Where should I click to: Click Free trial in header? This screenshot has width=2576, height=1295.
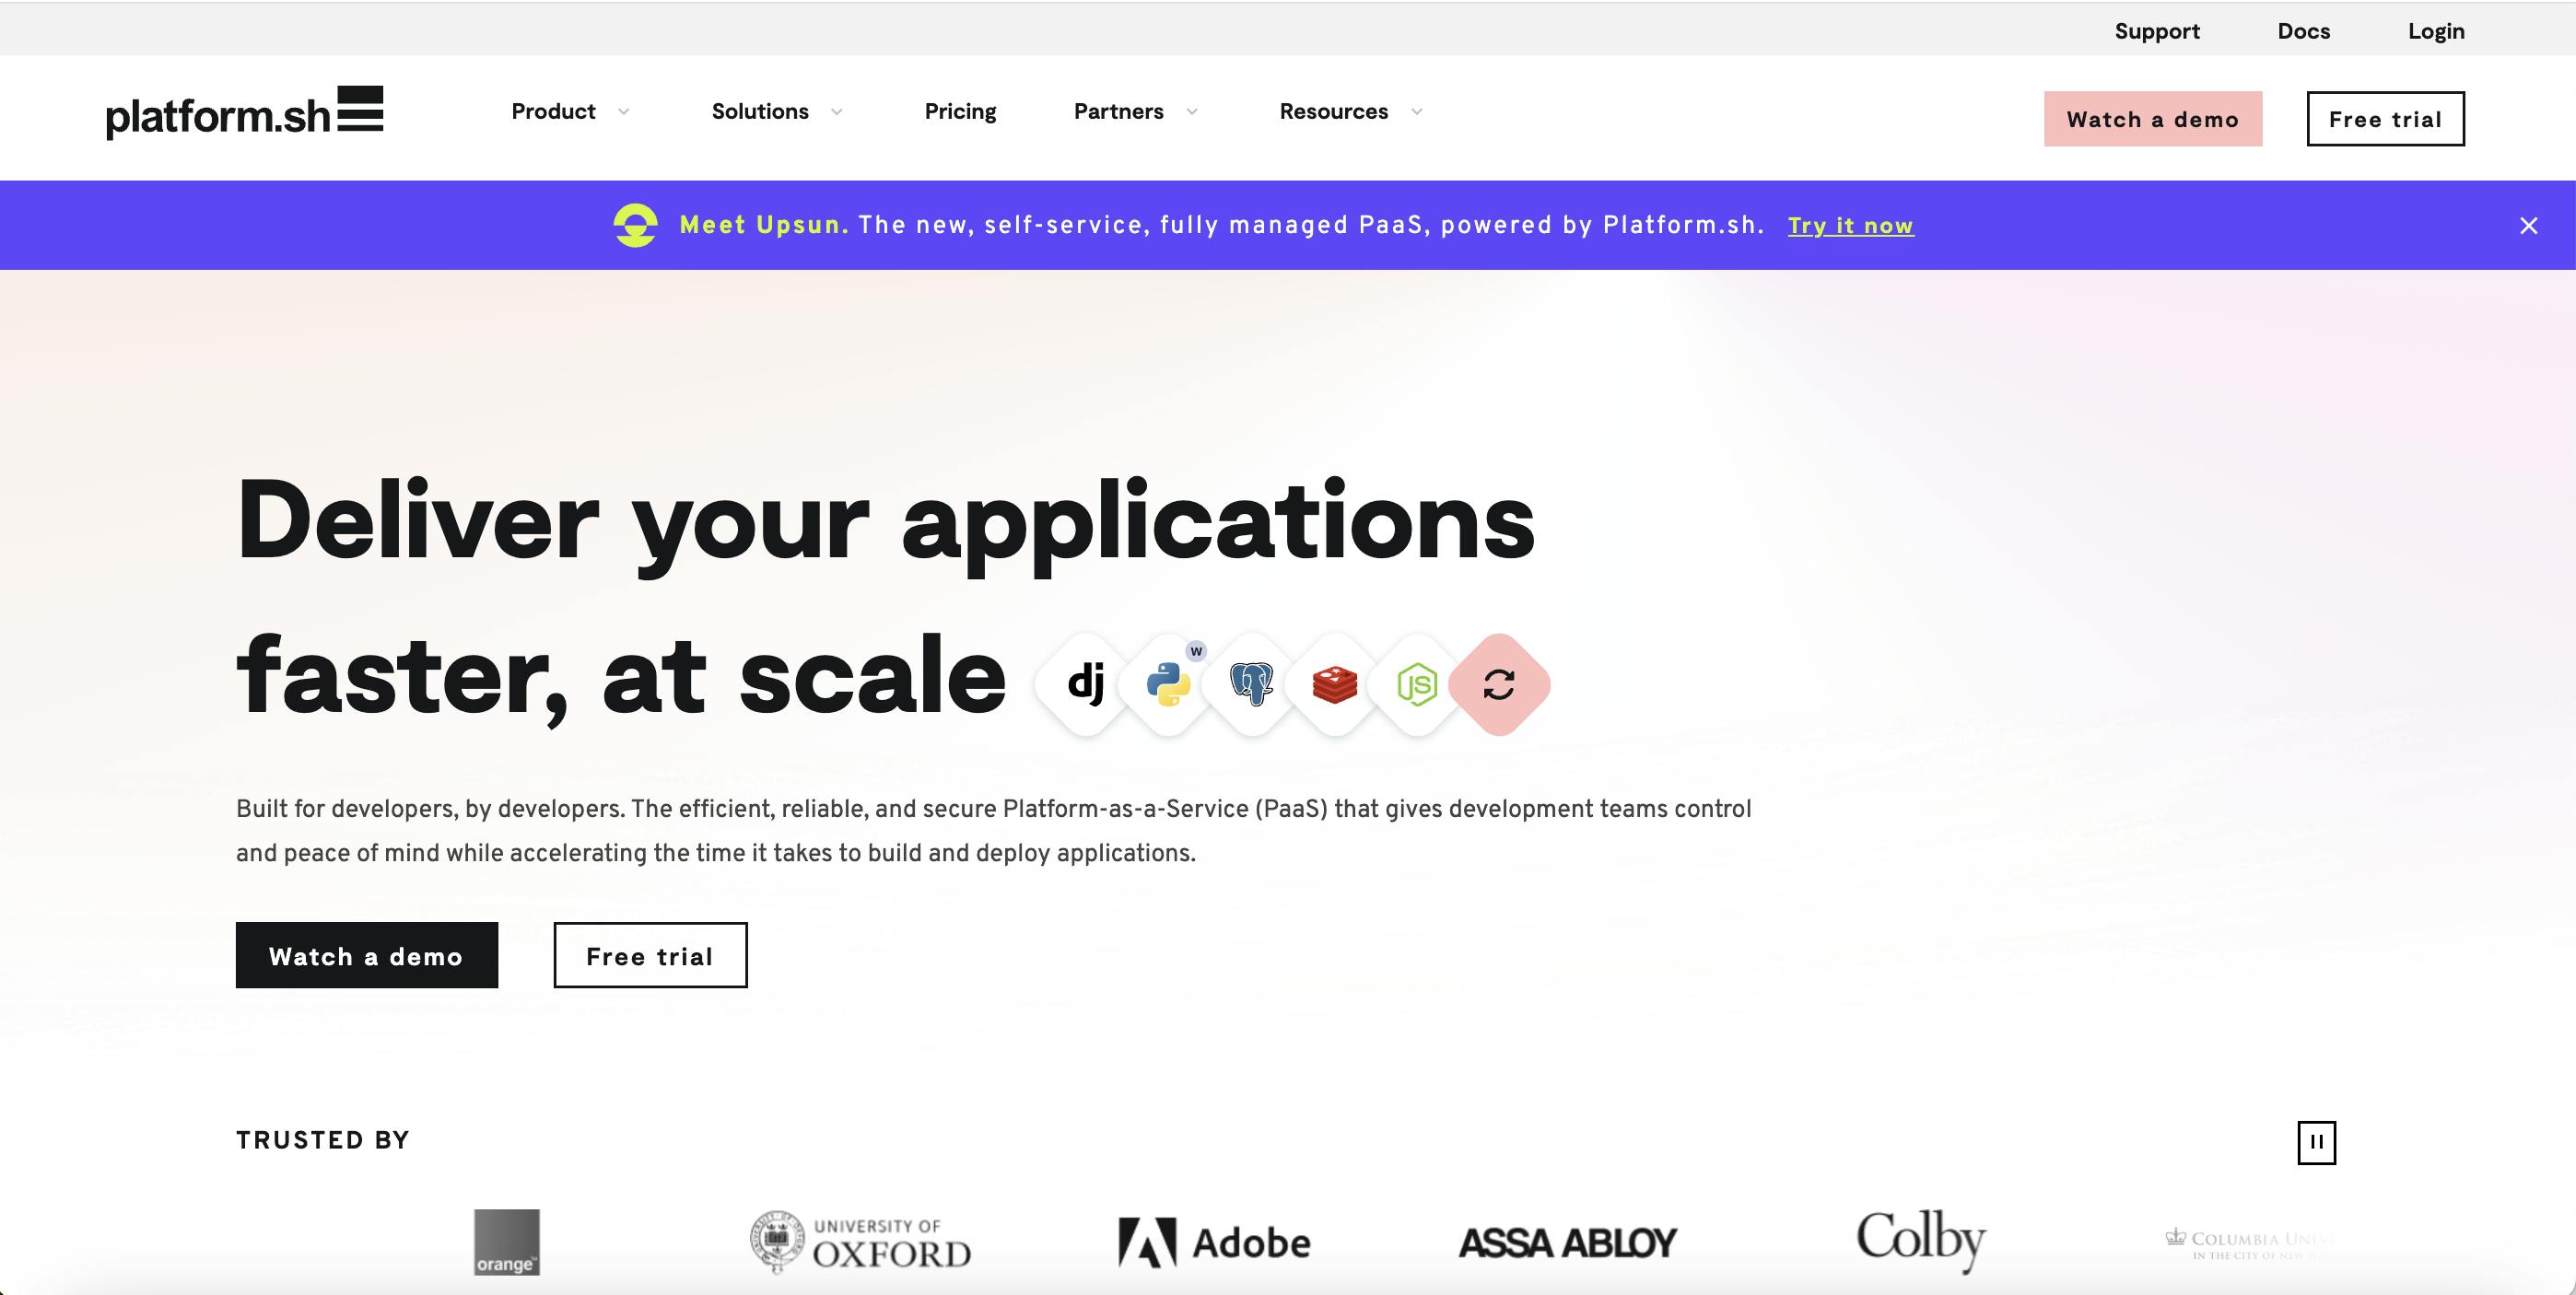2385,119
